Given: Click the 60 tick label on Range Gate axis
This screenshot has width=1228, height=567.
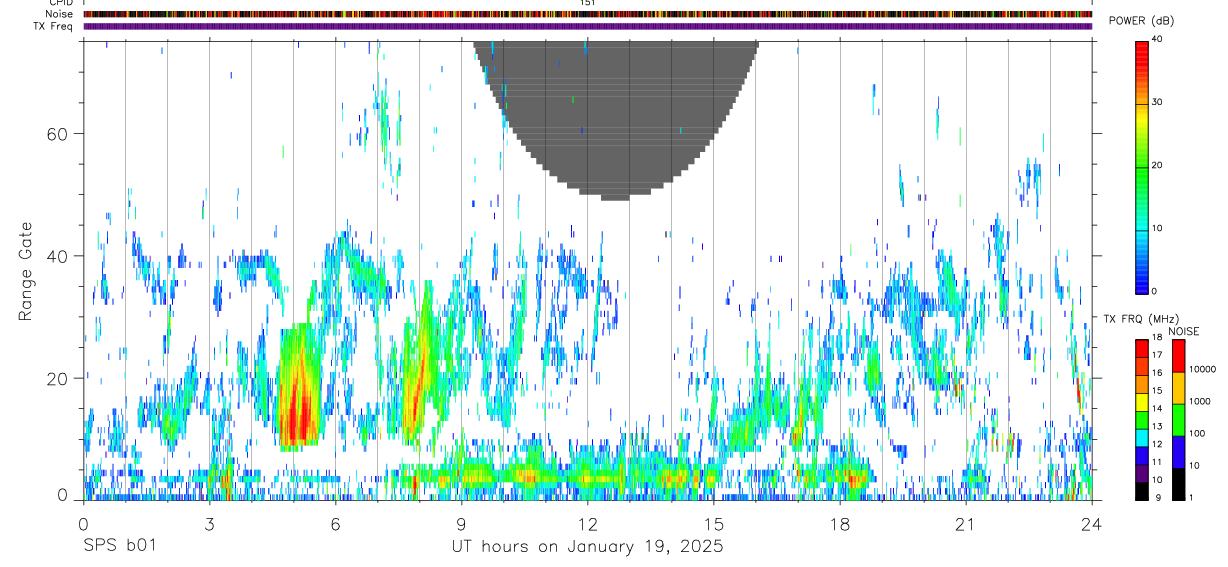Looking at the screenshot, I should 56,134.
